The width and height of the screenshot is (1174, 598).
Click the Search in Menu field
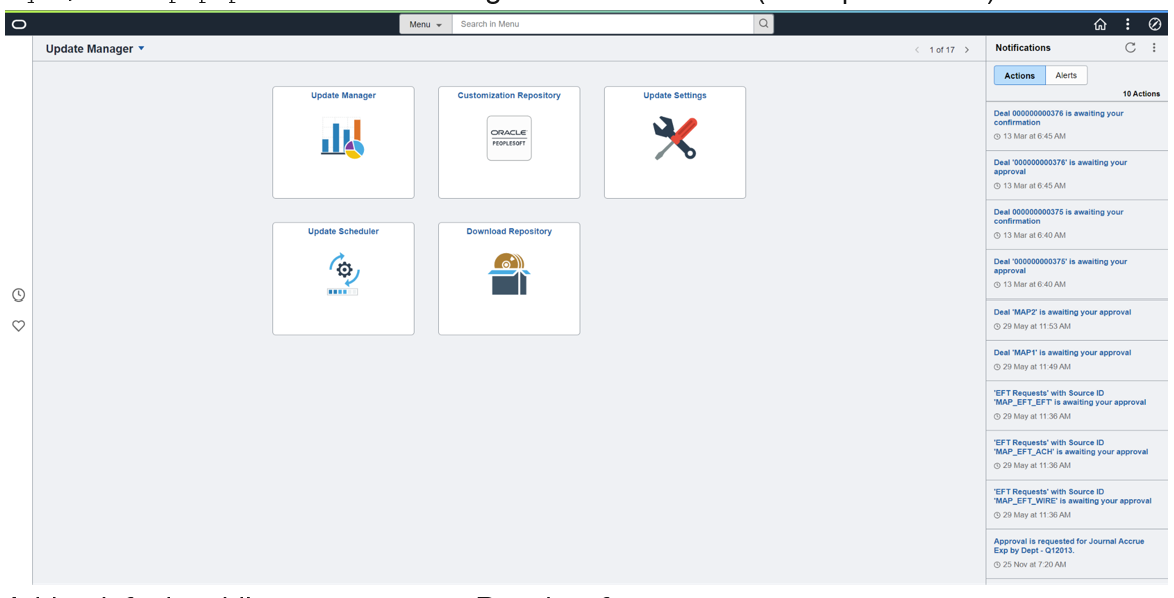603,24
